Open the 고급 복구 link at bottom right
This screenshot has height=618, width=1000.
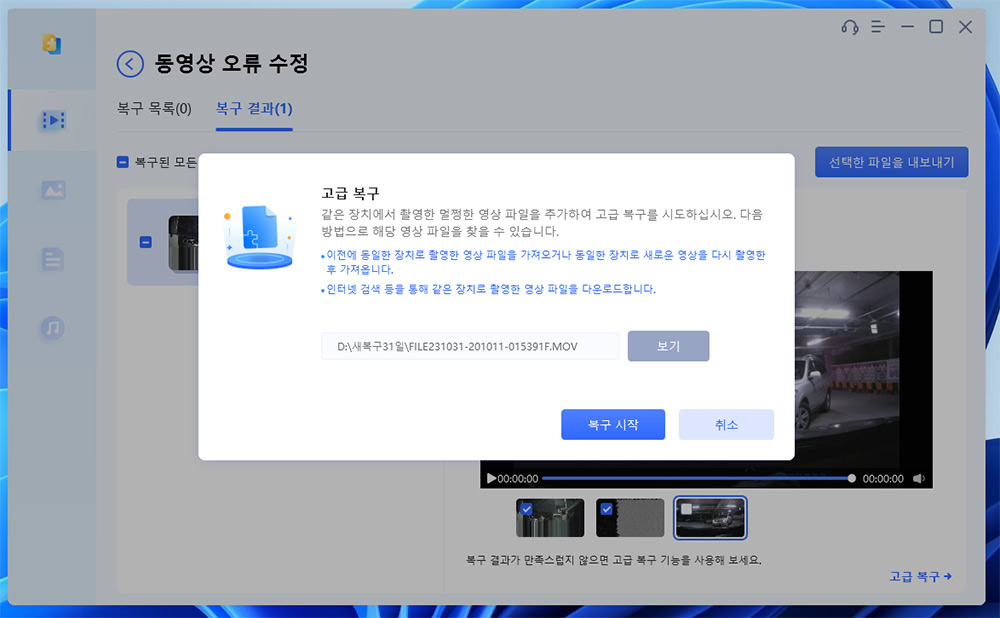(920, 577)
